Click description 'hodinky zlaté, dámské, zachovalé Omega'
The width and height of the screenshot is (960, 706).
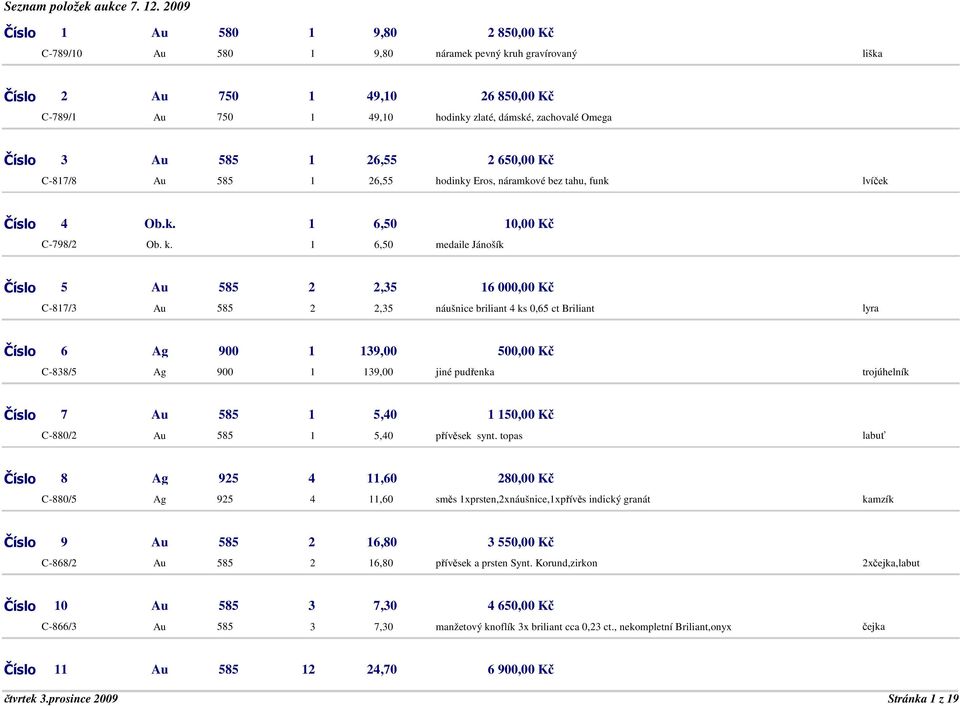[523, 118]
